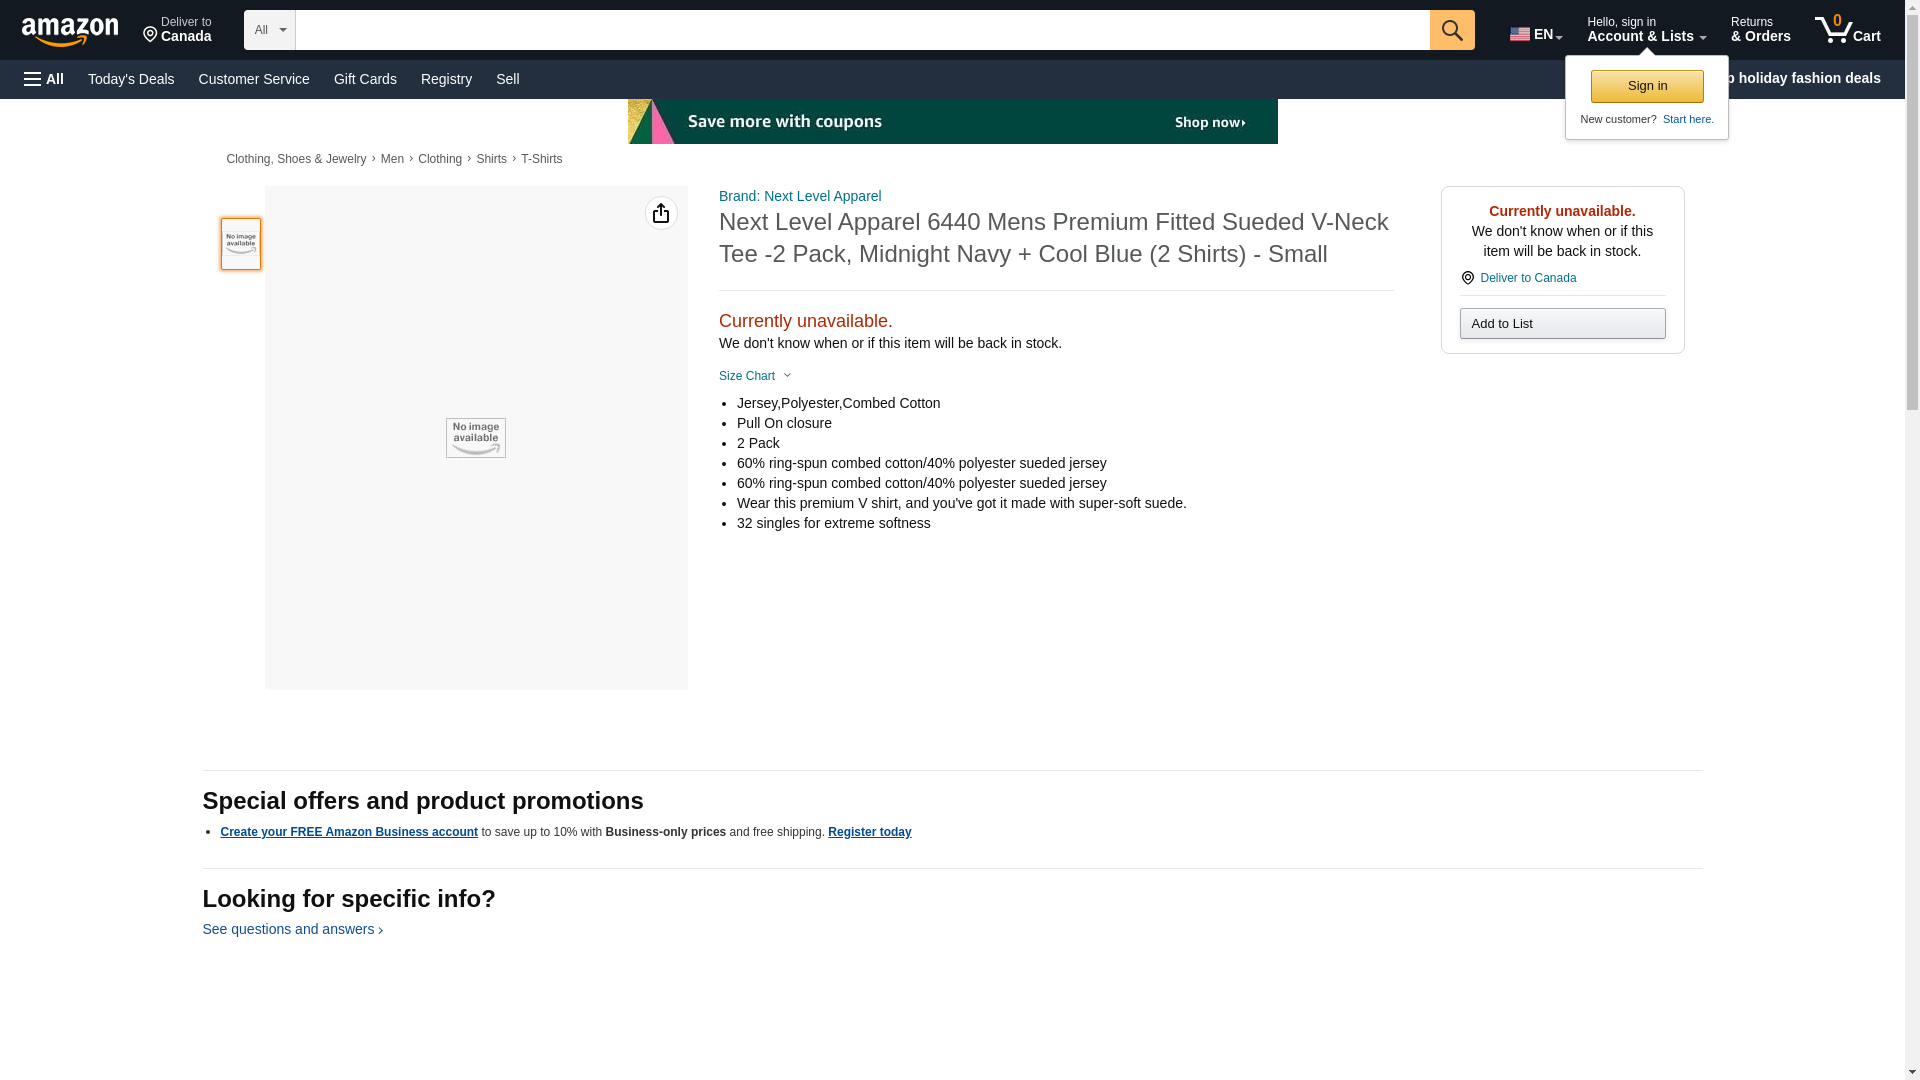Image resolution: width=1920 pixels, height=1080 pixels.
Task: Select the no-image product thumbnail
Action: pyautogui.click(x=240, y=244)
